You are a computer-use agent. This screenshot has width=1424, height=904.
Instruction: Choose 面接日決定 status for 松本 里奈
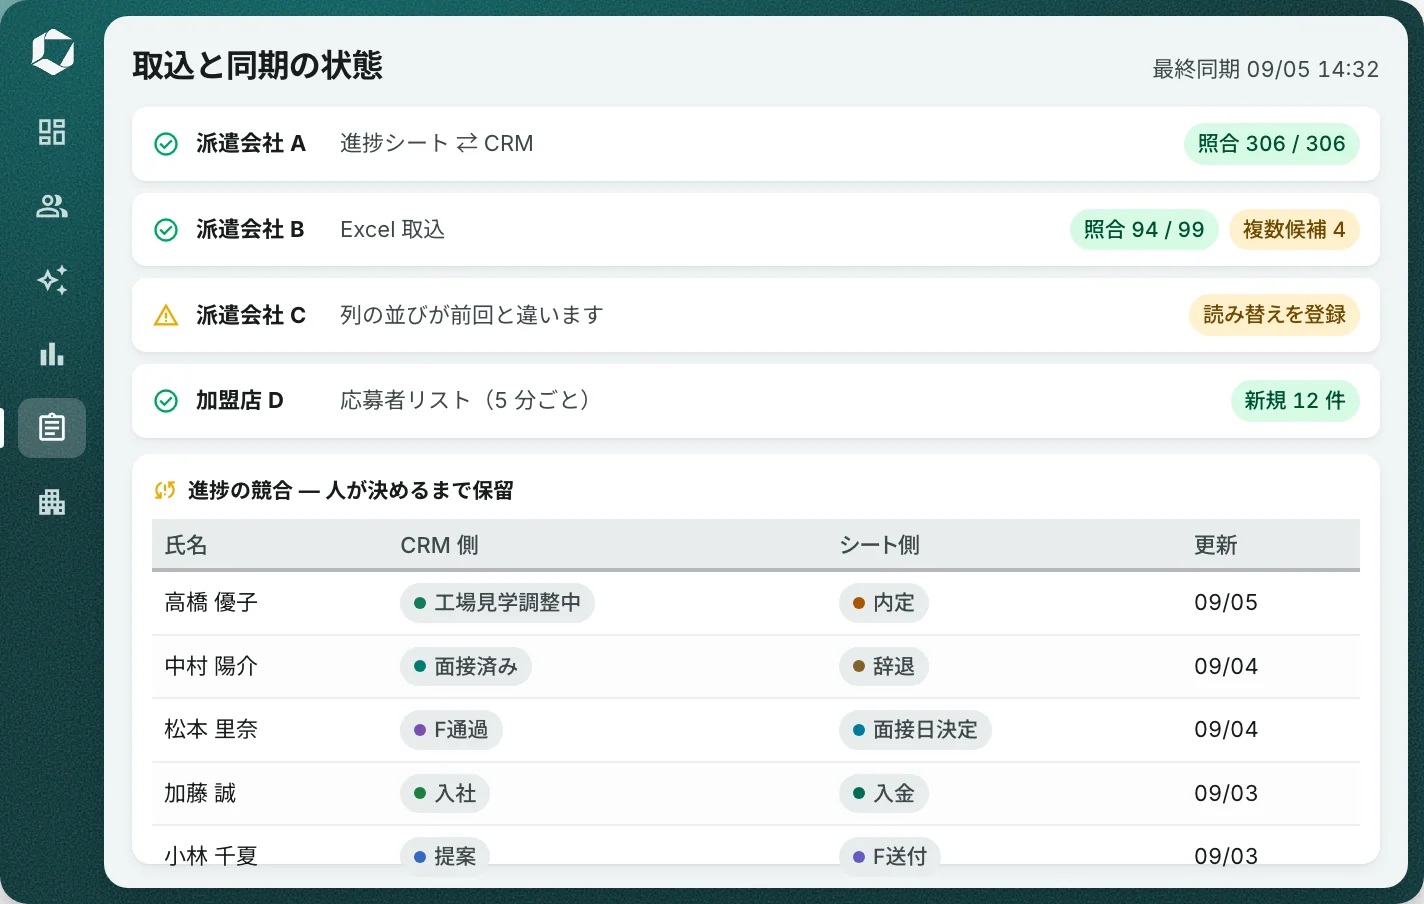[915, 730]
